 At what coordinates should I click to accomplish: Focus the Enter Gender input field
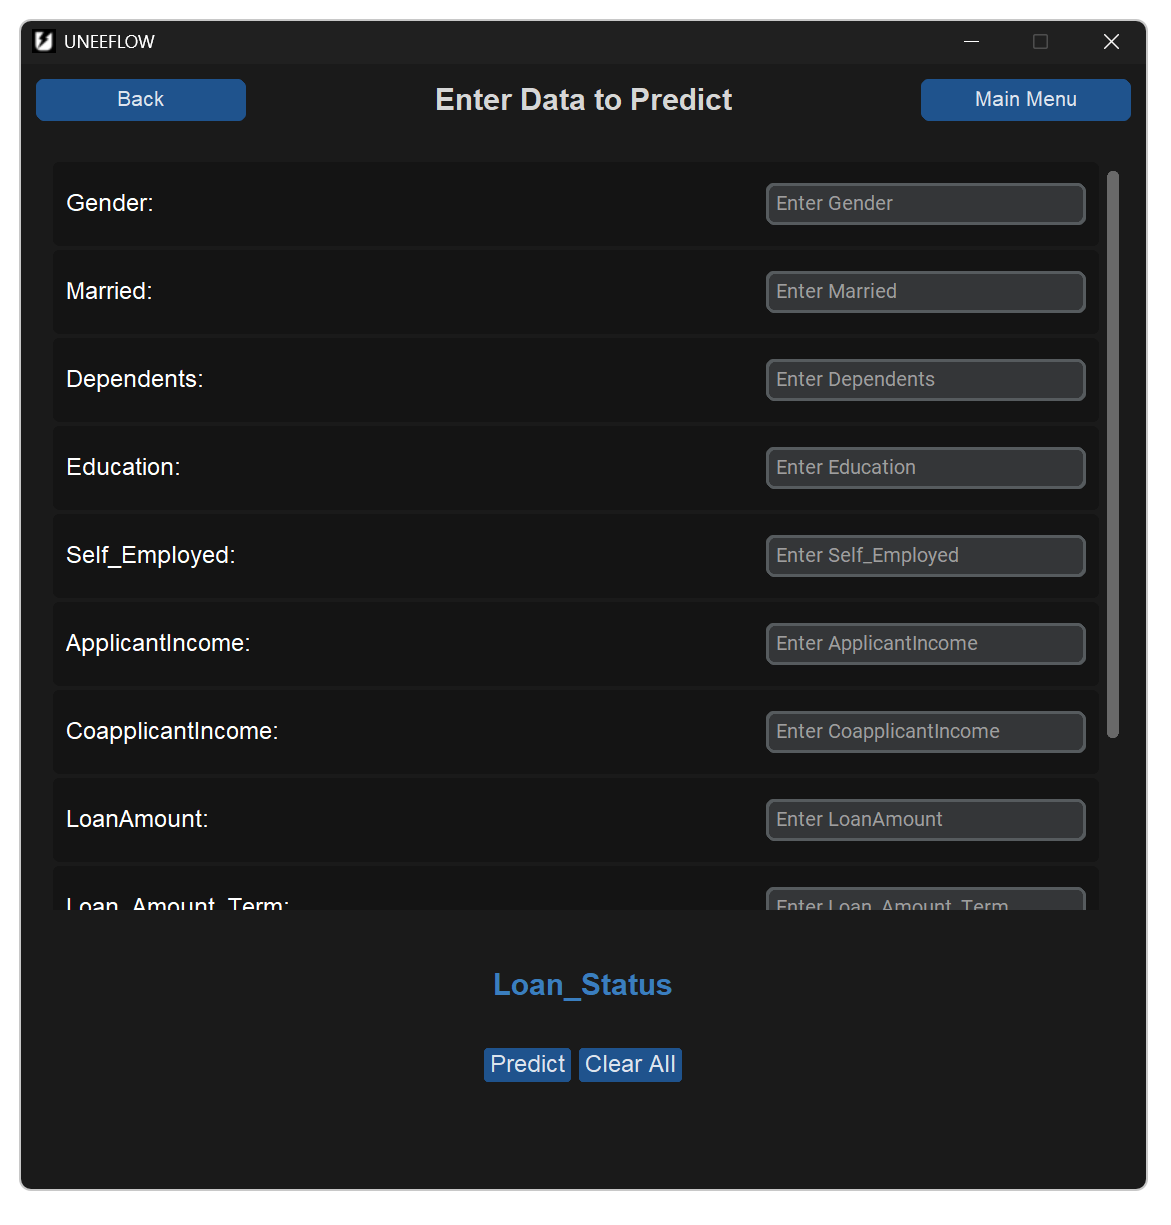tap(925, 204)
